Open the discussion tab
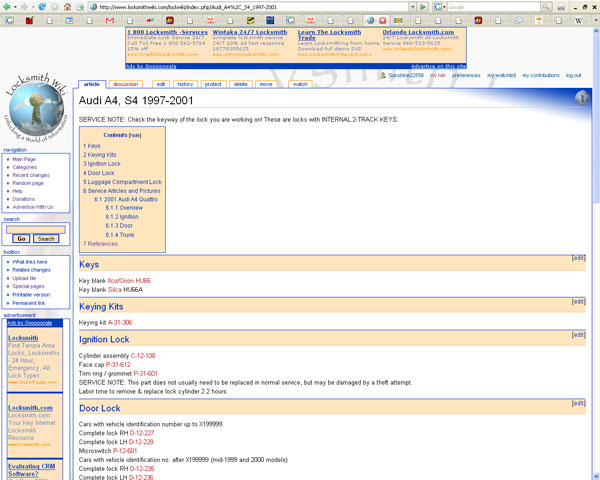The width and height of the screenshot is (600, 480). pyautogui.click(x=125, y=84)
